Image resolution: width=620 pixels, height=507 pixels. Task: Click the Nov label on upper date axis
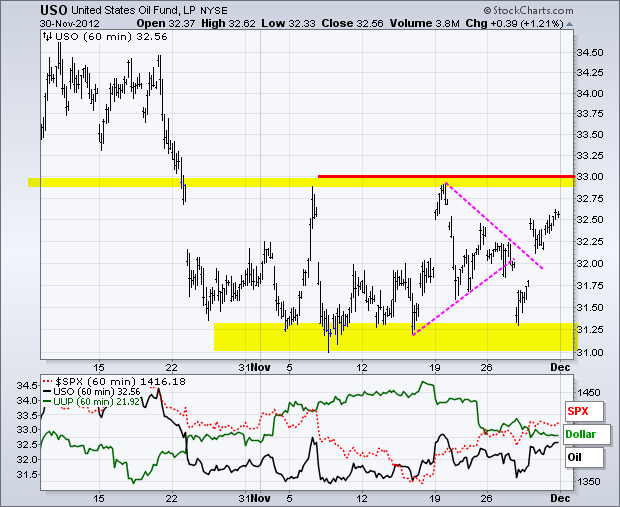pyautogui.click(x=260, y=367)
